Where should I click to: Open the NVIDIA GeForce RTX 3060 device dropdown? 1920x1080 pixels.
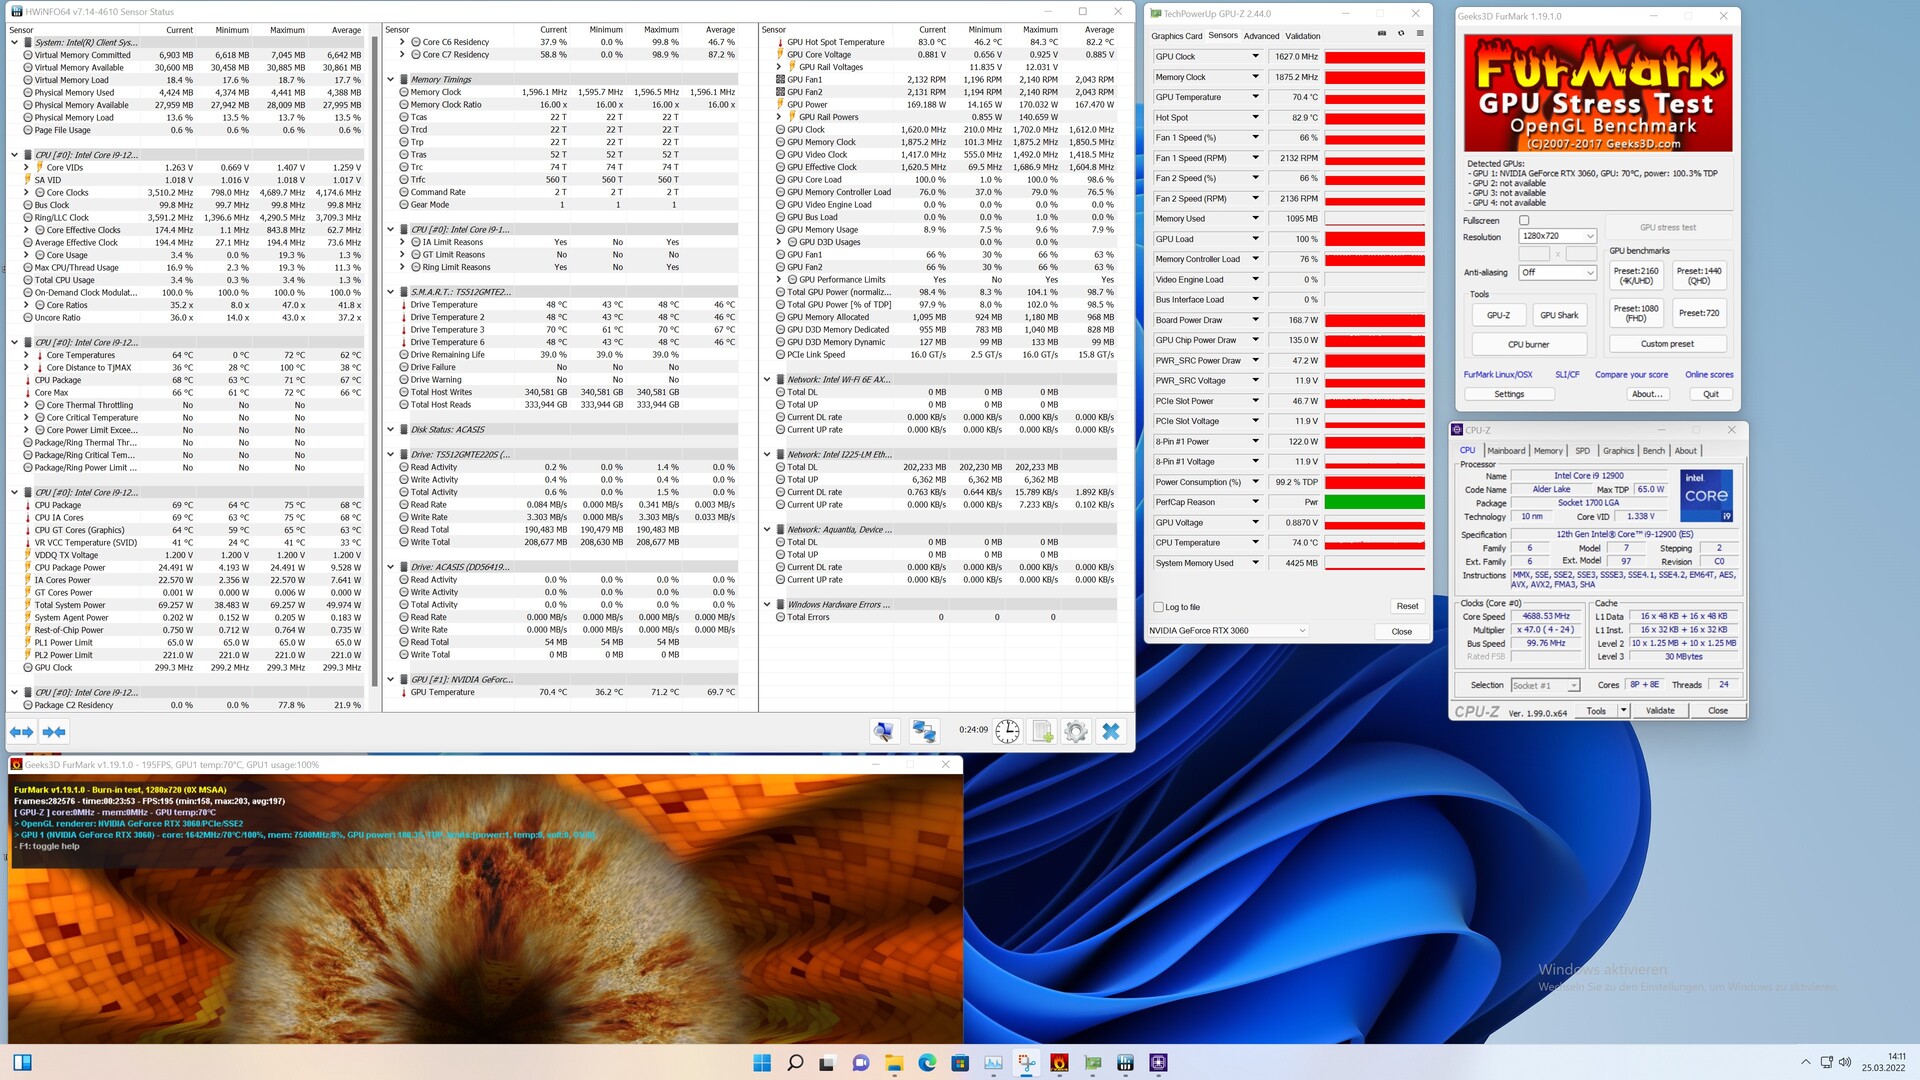click(1228, 631)
